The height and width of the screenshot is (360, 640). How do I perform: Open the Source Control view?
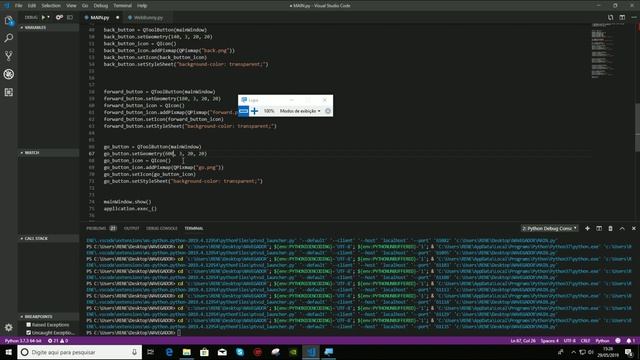[x=9, y=56]
